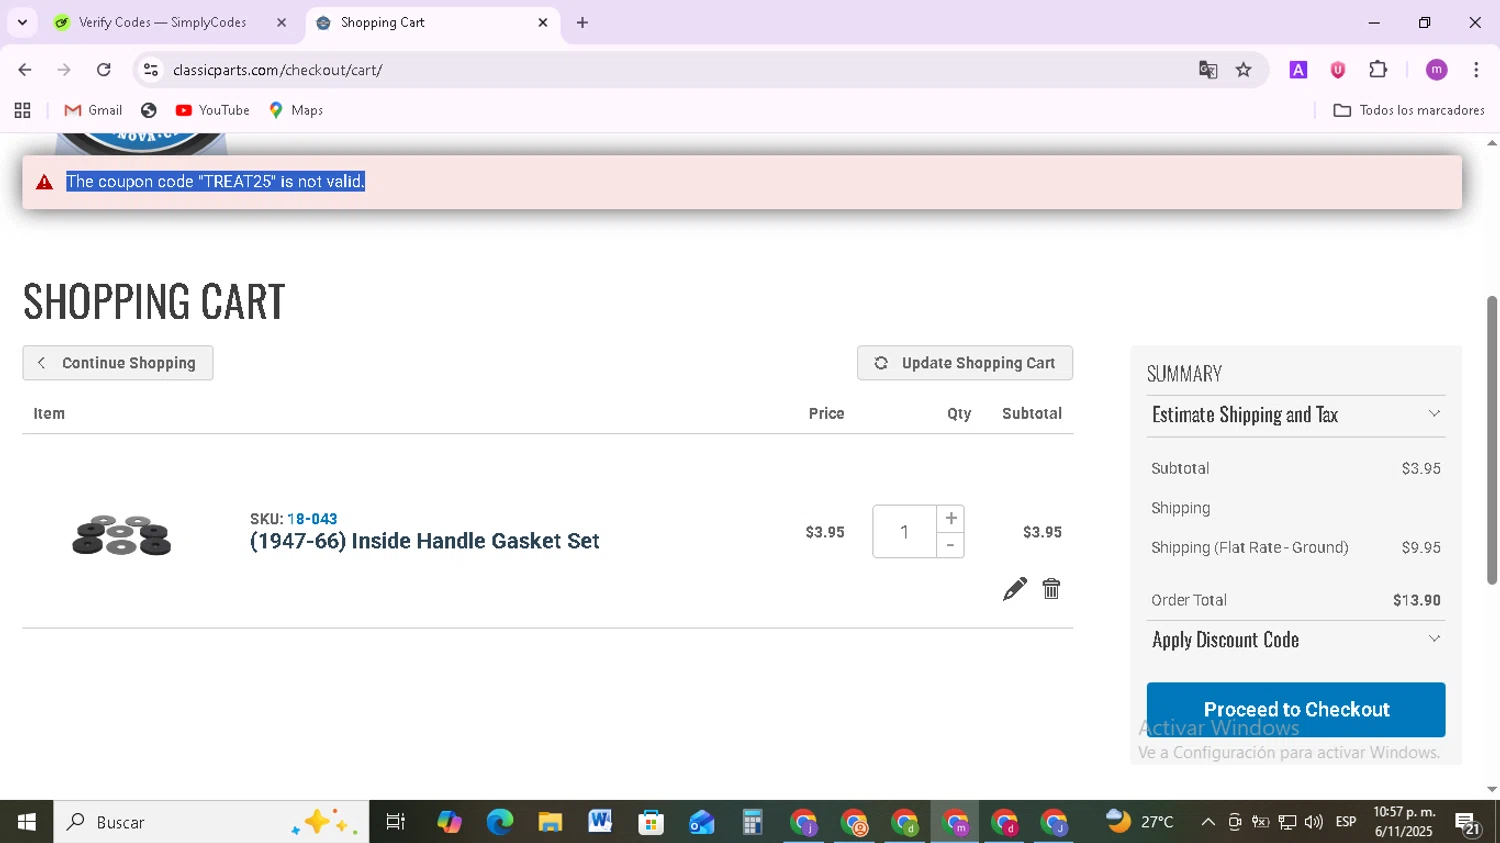Click the coupon not valid error message
This screenshot has height=843, width=1500.
[x=216, y=182]
